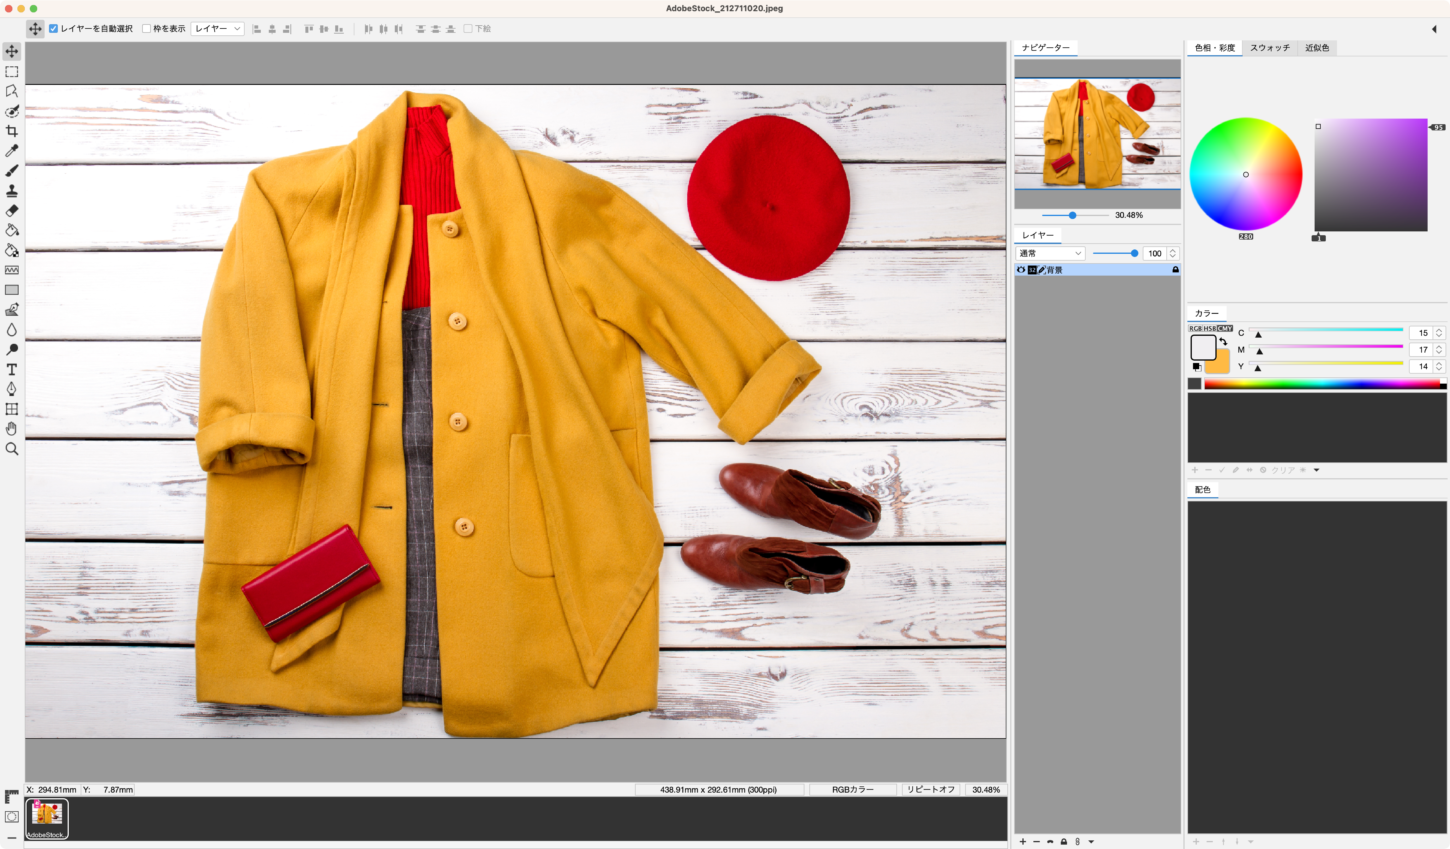Screen dimensions: 1450x849
Task: Switch to the スウォッチ tab
Action: click(1270, 48)
